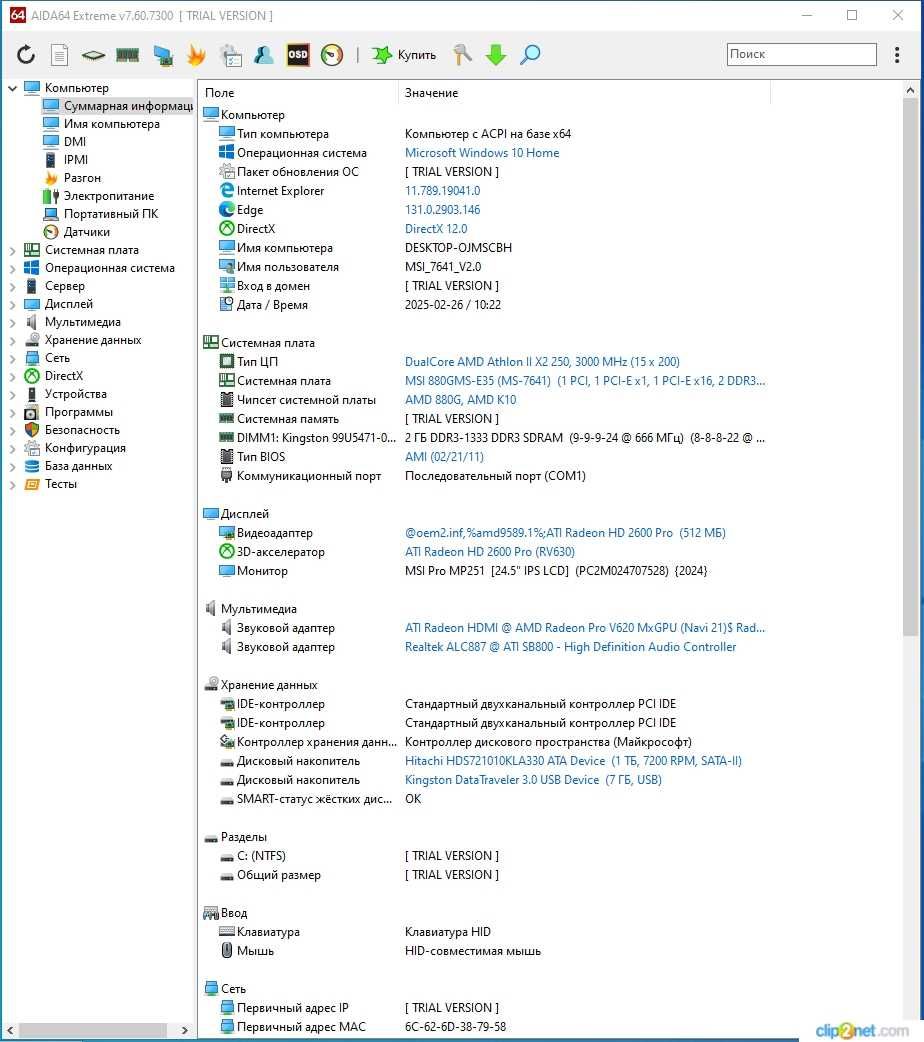Open AMD 880G, AMD K10 chipset link
Image resolution: width=924 pixels, height=1042 pixels.
461,399
